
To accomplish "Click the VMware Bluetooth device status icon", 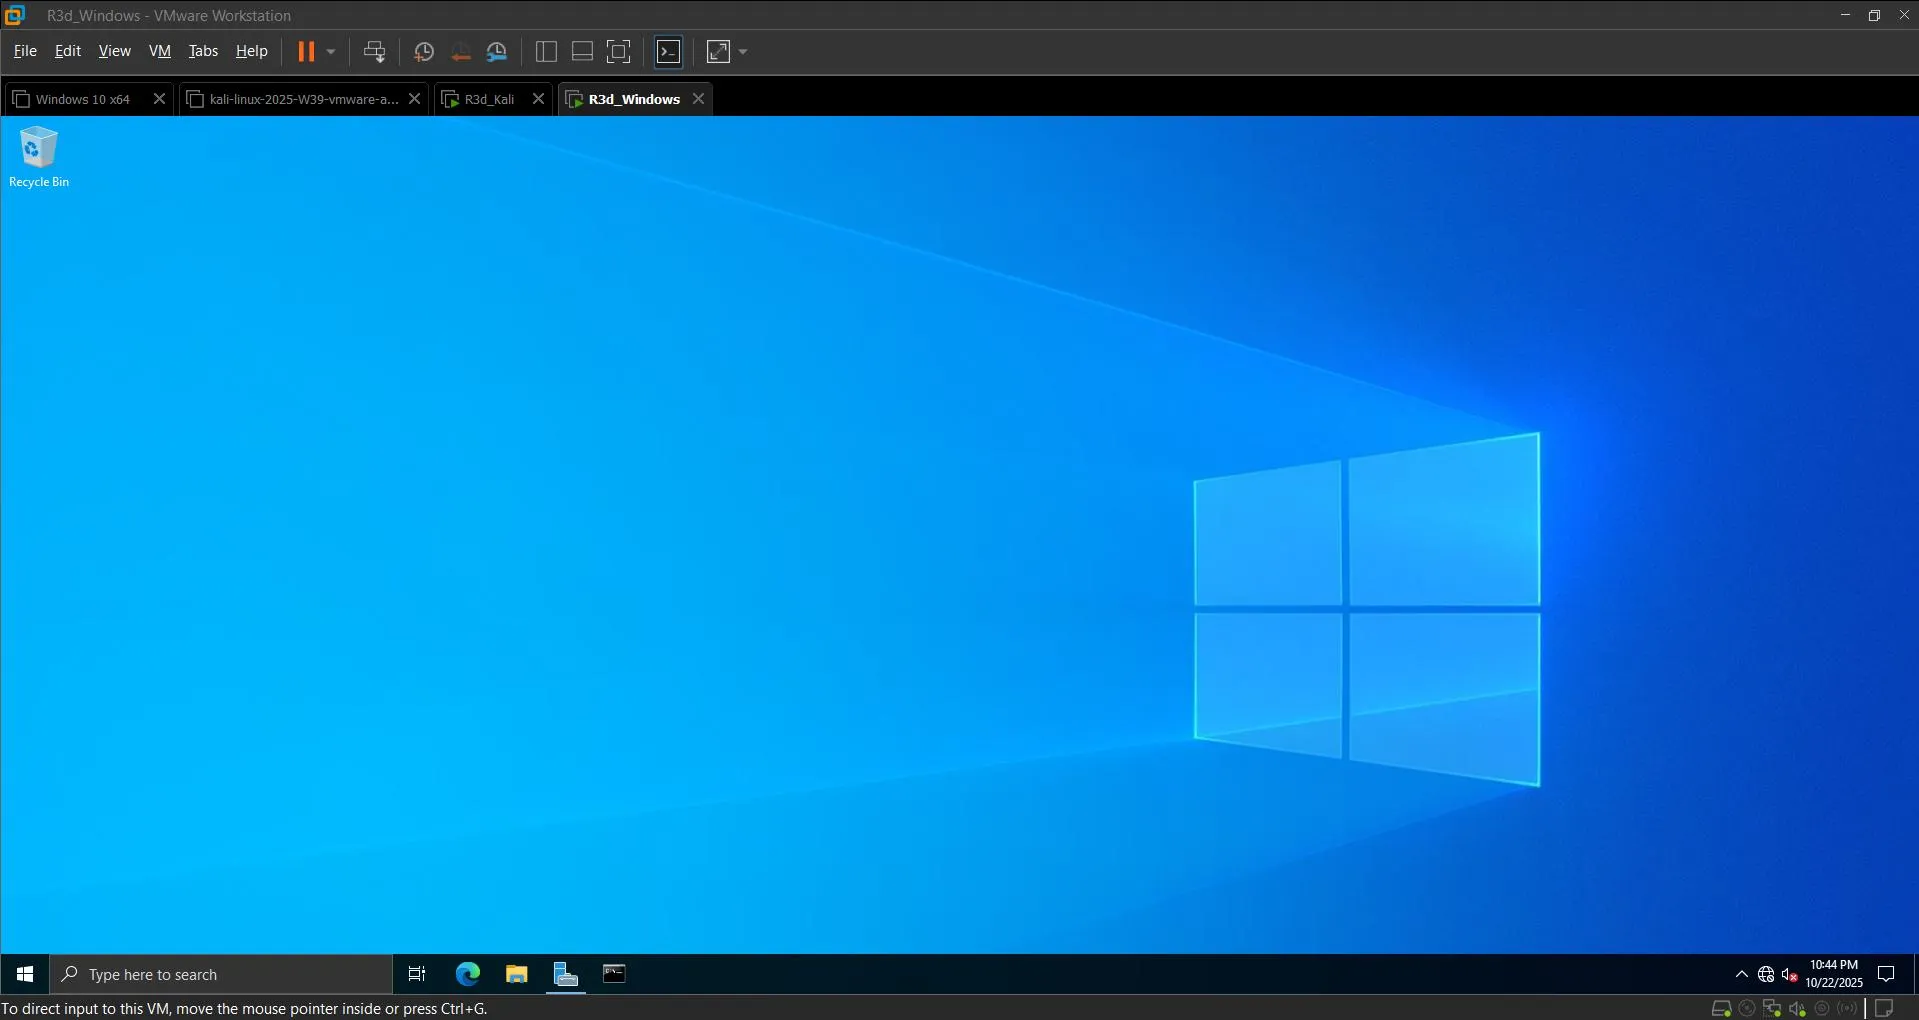I will pyautogui.click(x=1847, y=1008).
